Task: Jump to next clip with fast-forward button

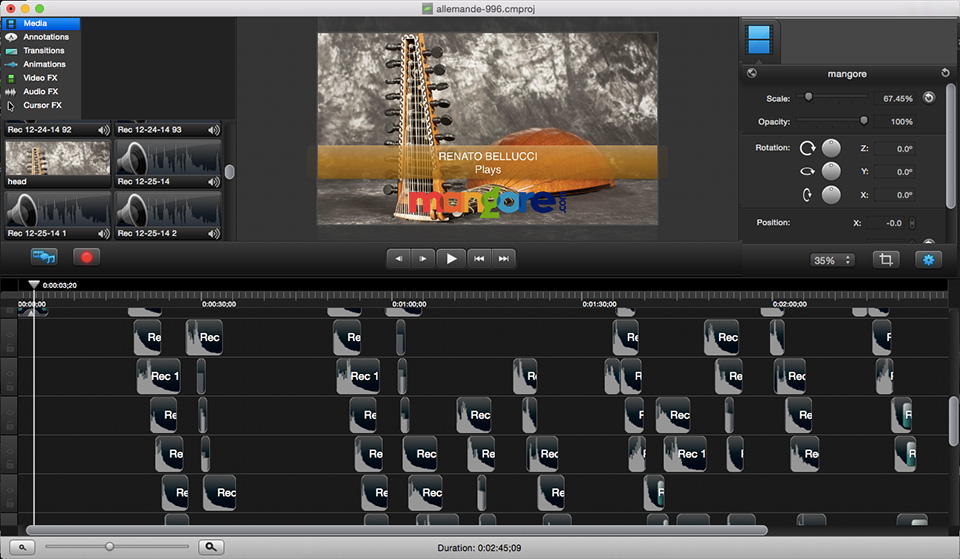Action: click(x=503, y=259)
